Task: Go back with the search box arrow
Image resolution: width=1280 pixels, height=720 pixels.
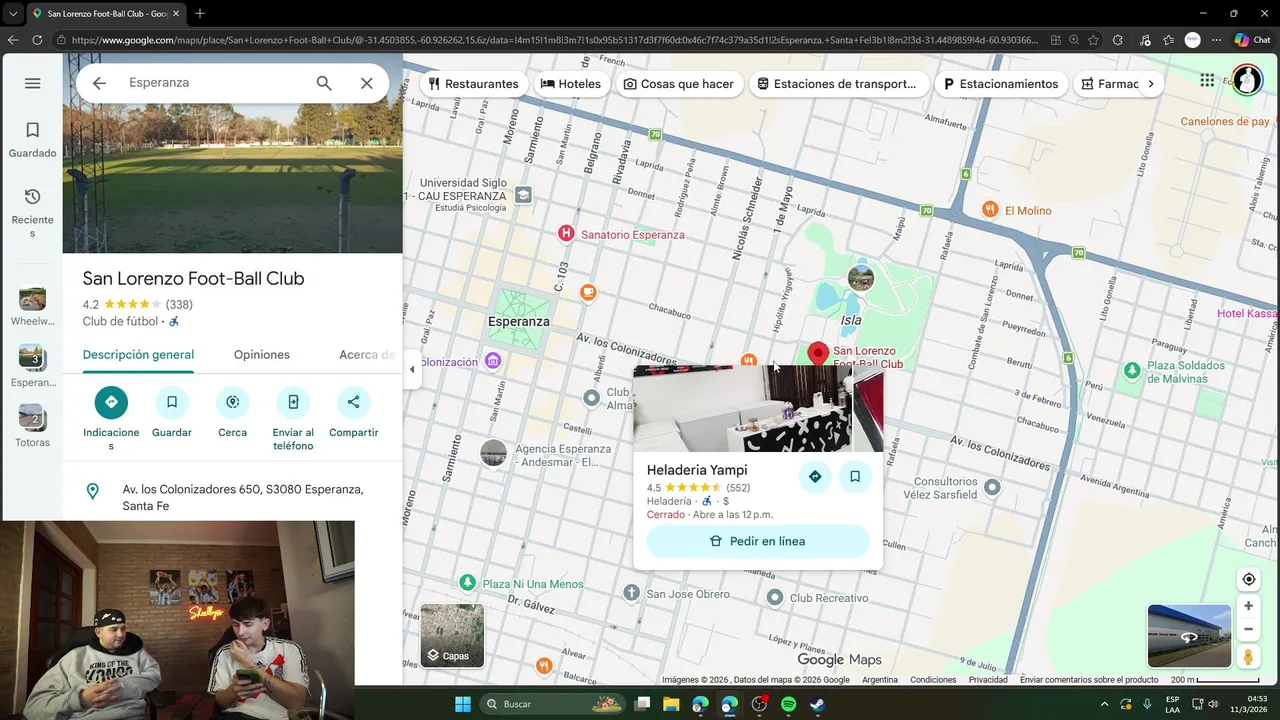Action: pos(99,83)
